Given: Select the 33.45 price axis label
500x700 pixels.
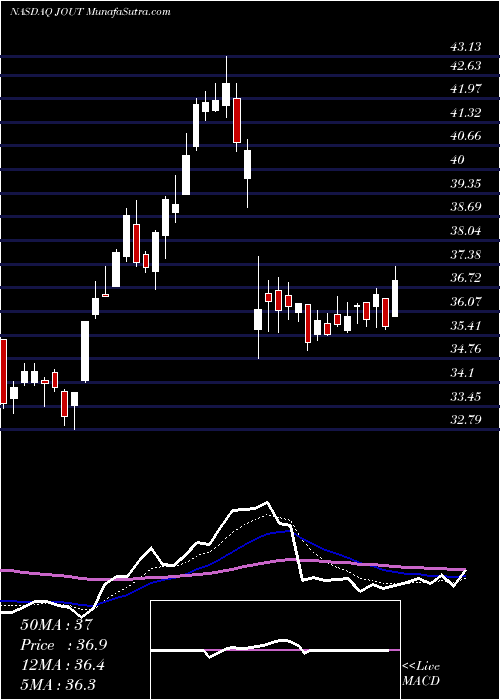Looking at the screenshot, I should click(x=465, y=396).
